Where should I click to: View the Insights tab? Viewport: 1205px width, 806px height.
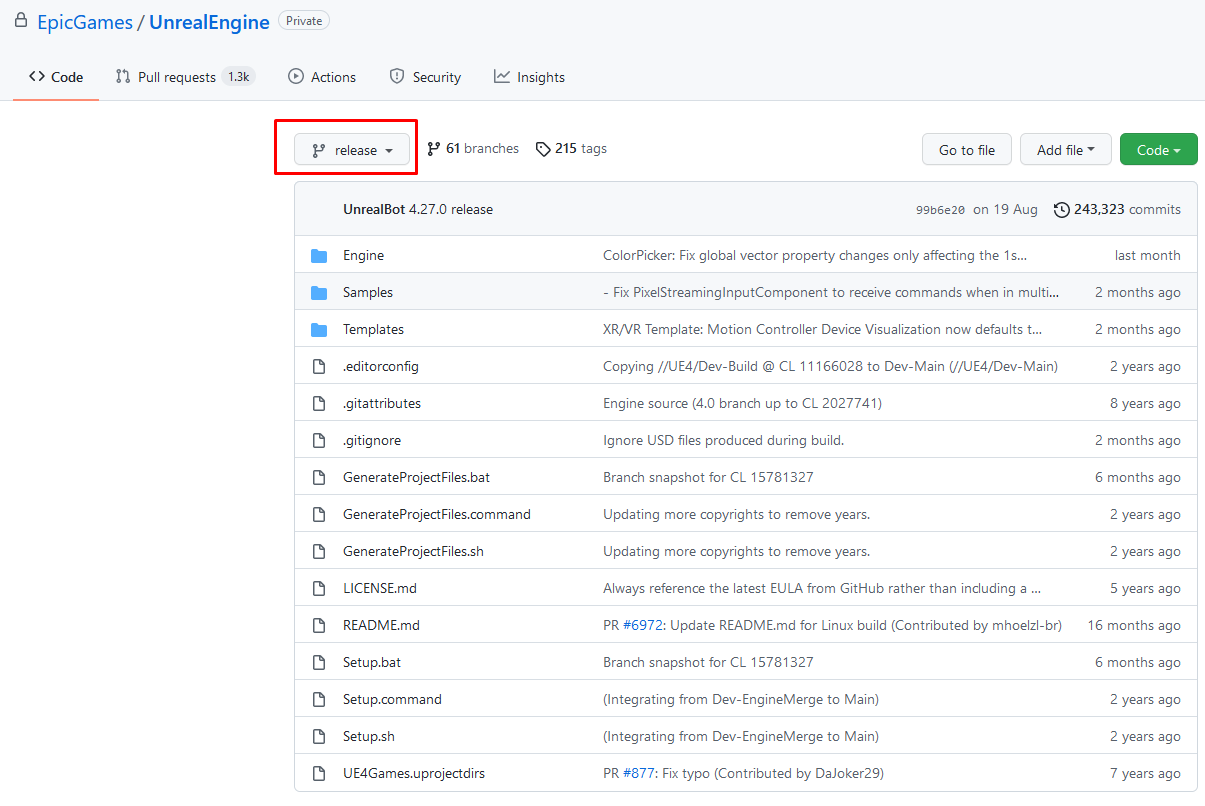click(x=529, y=77)
